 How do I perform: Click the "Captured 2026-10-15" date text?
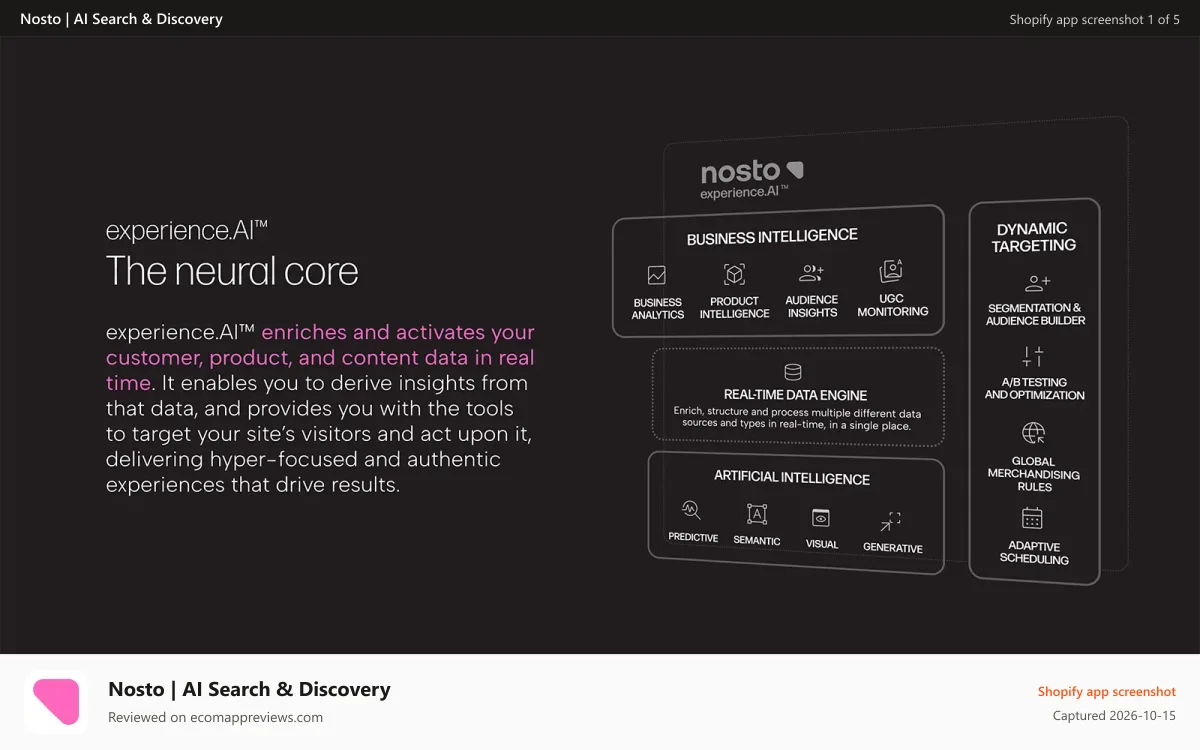pos(1114,715)
